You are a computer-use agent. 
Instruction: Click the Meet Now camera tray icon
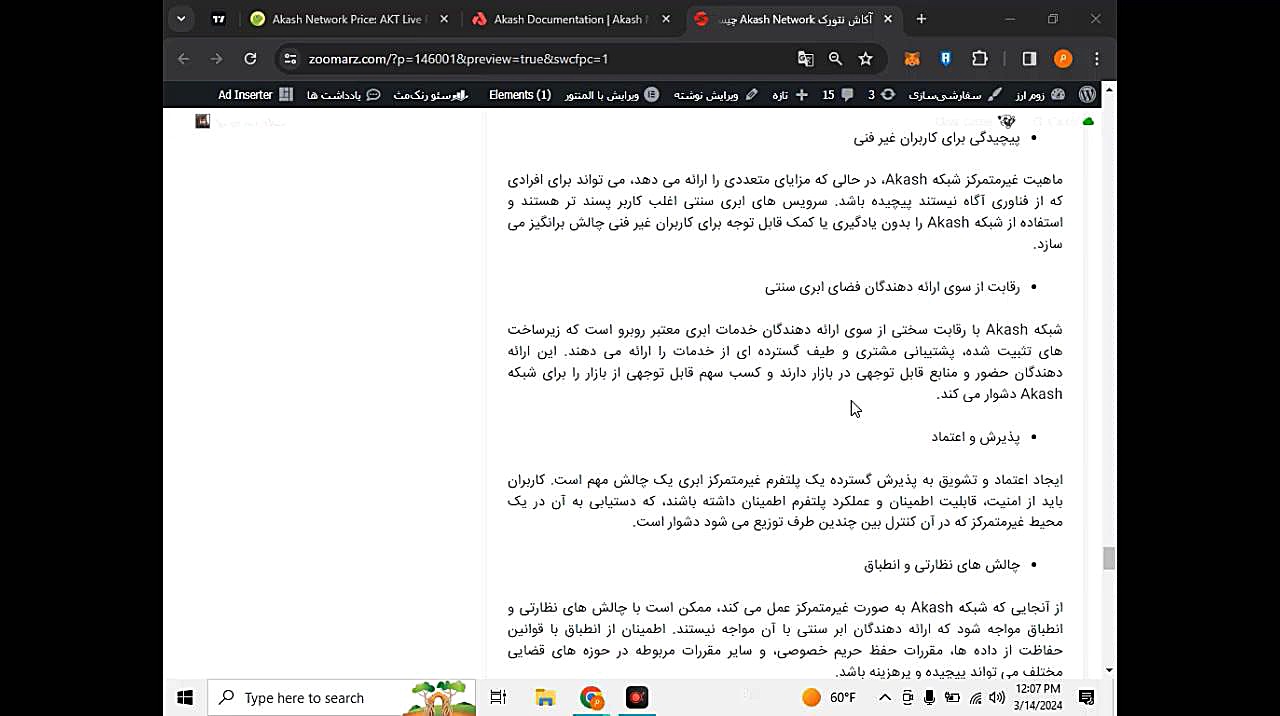tap(908, 698)
